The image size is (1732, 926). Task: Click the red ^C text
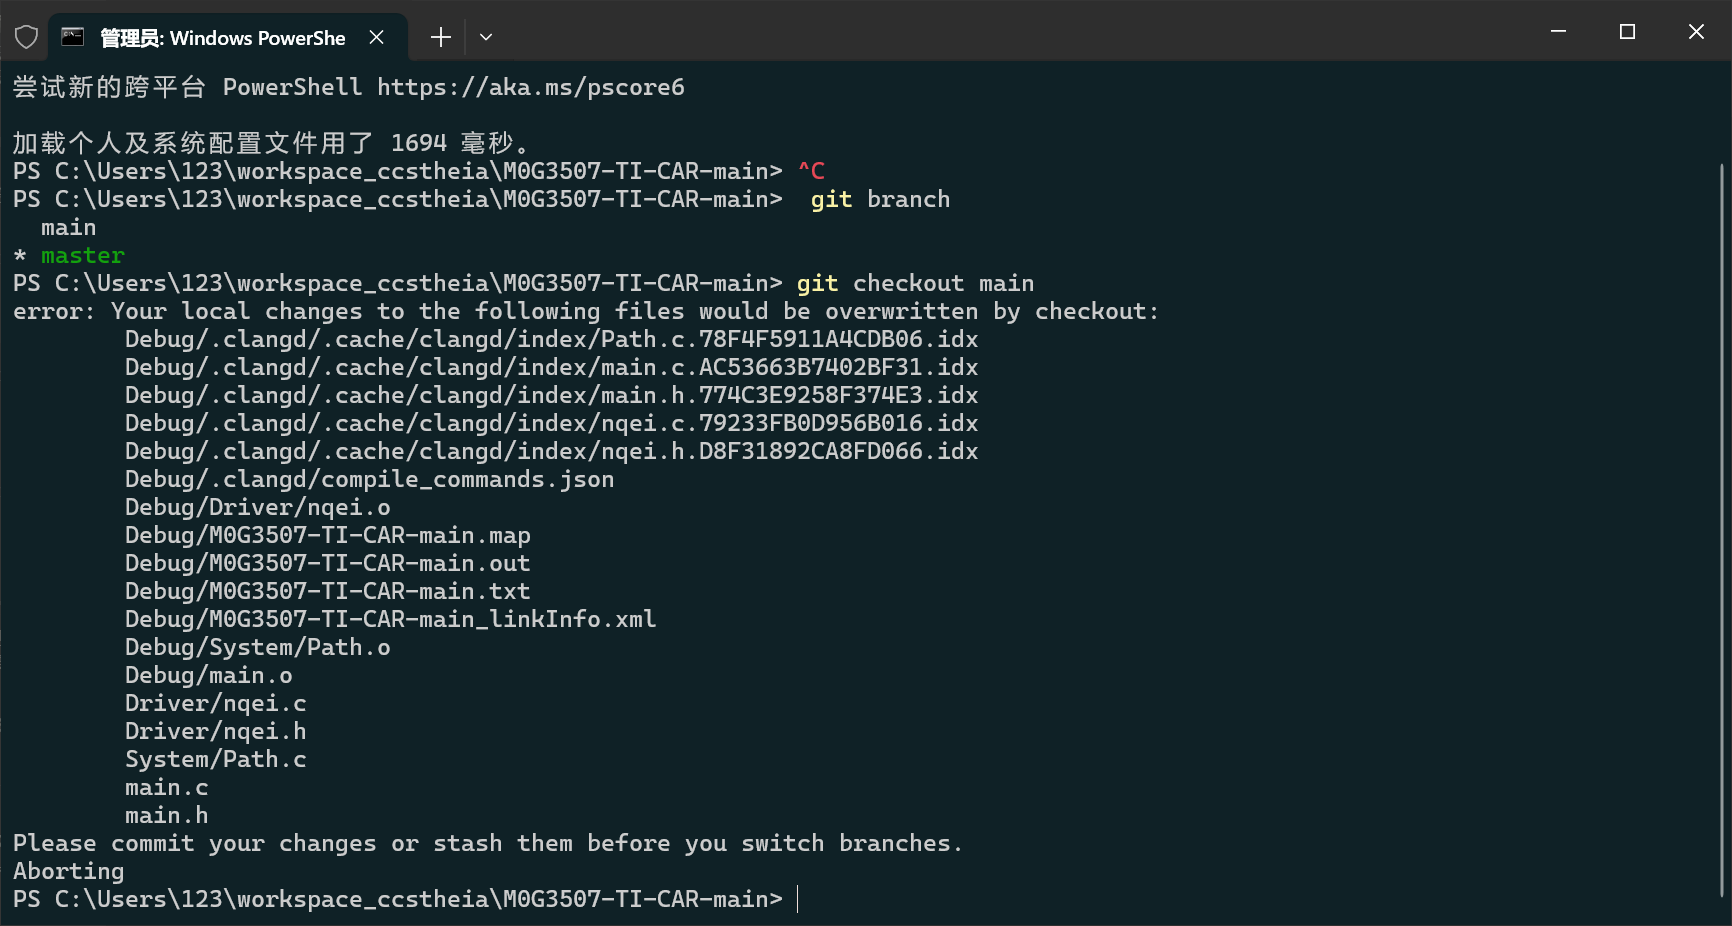click(811, 172)
